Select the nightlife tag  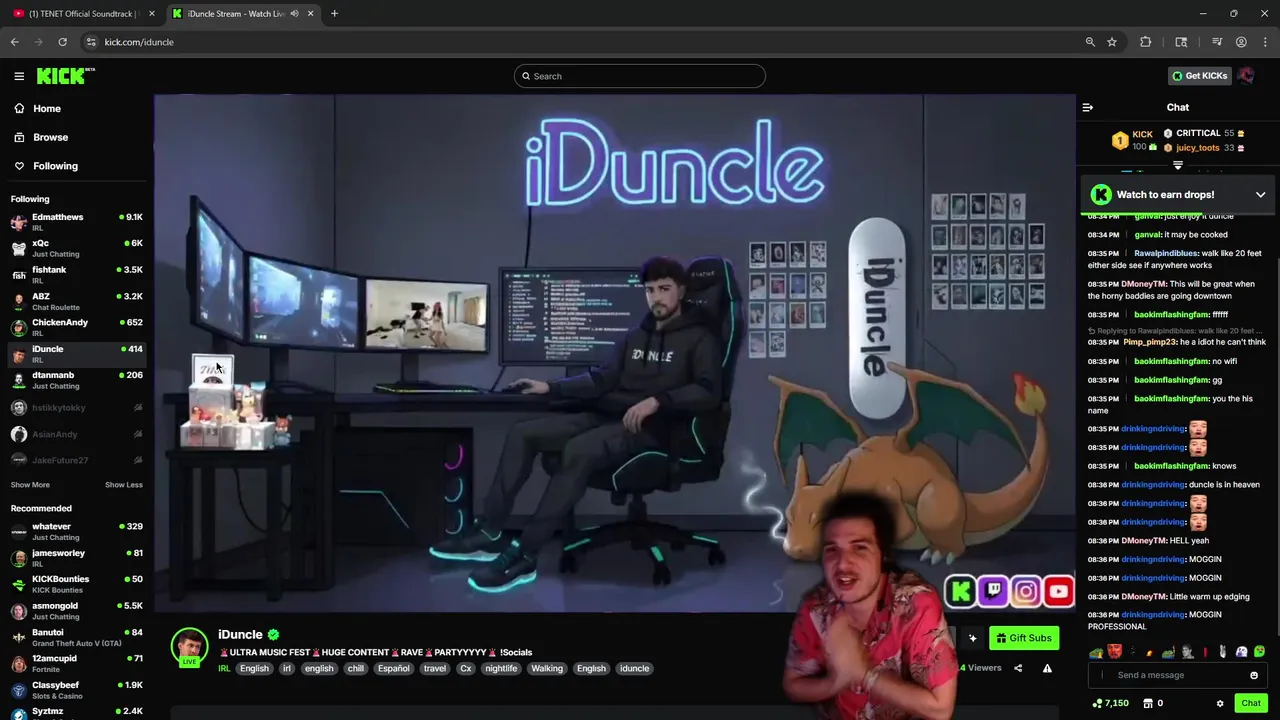tap(501, 668)
